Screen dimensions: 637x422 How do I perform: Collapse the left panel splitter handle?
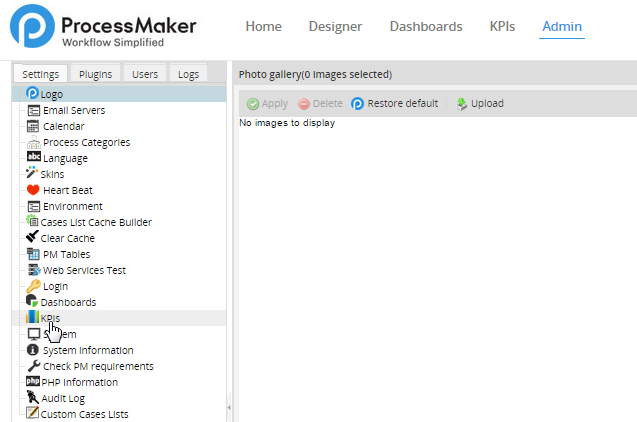pyautogui.click(x=229, y=407)
